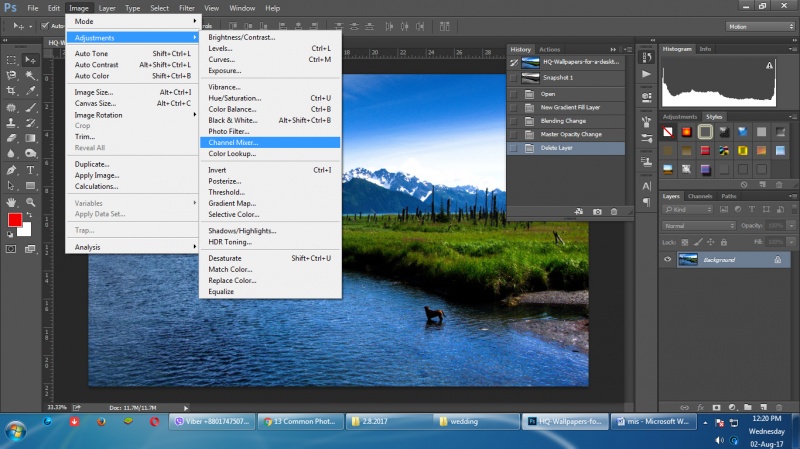Open the layer blending mode Normal dropdown
This screenshot has width=800, height=449.
click(698, 226)
